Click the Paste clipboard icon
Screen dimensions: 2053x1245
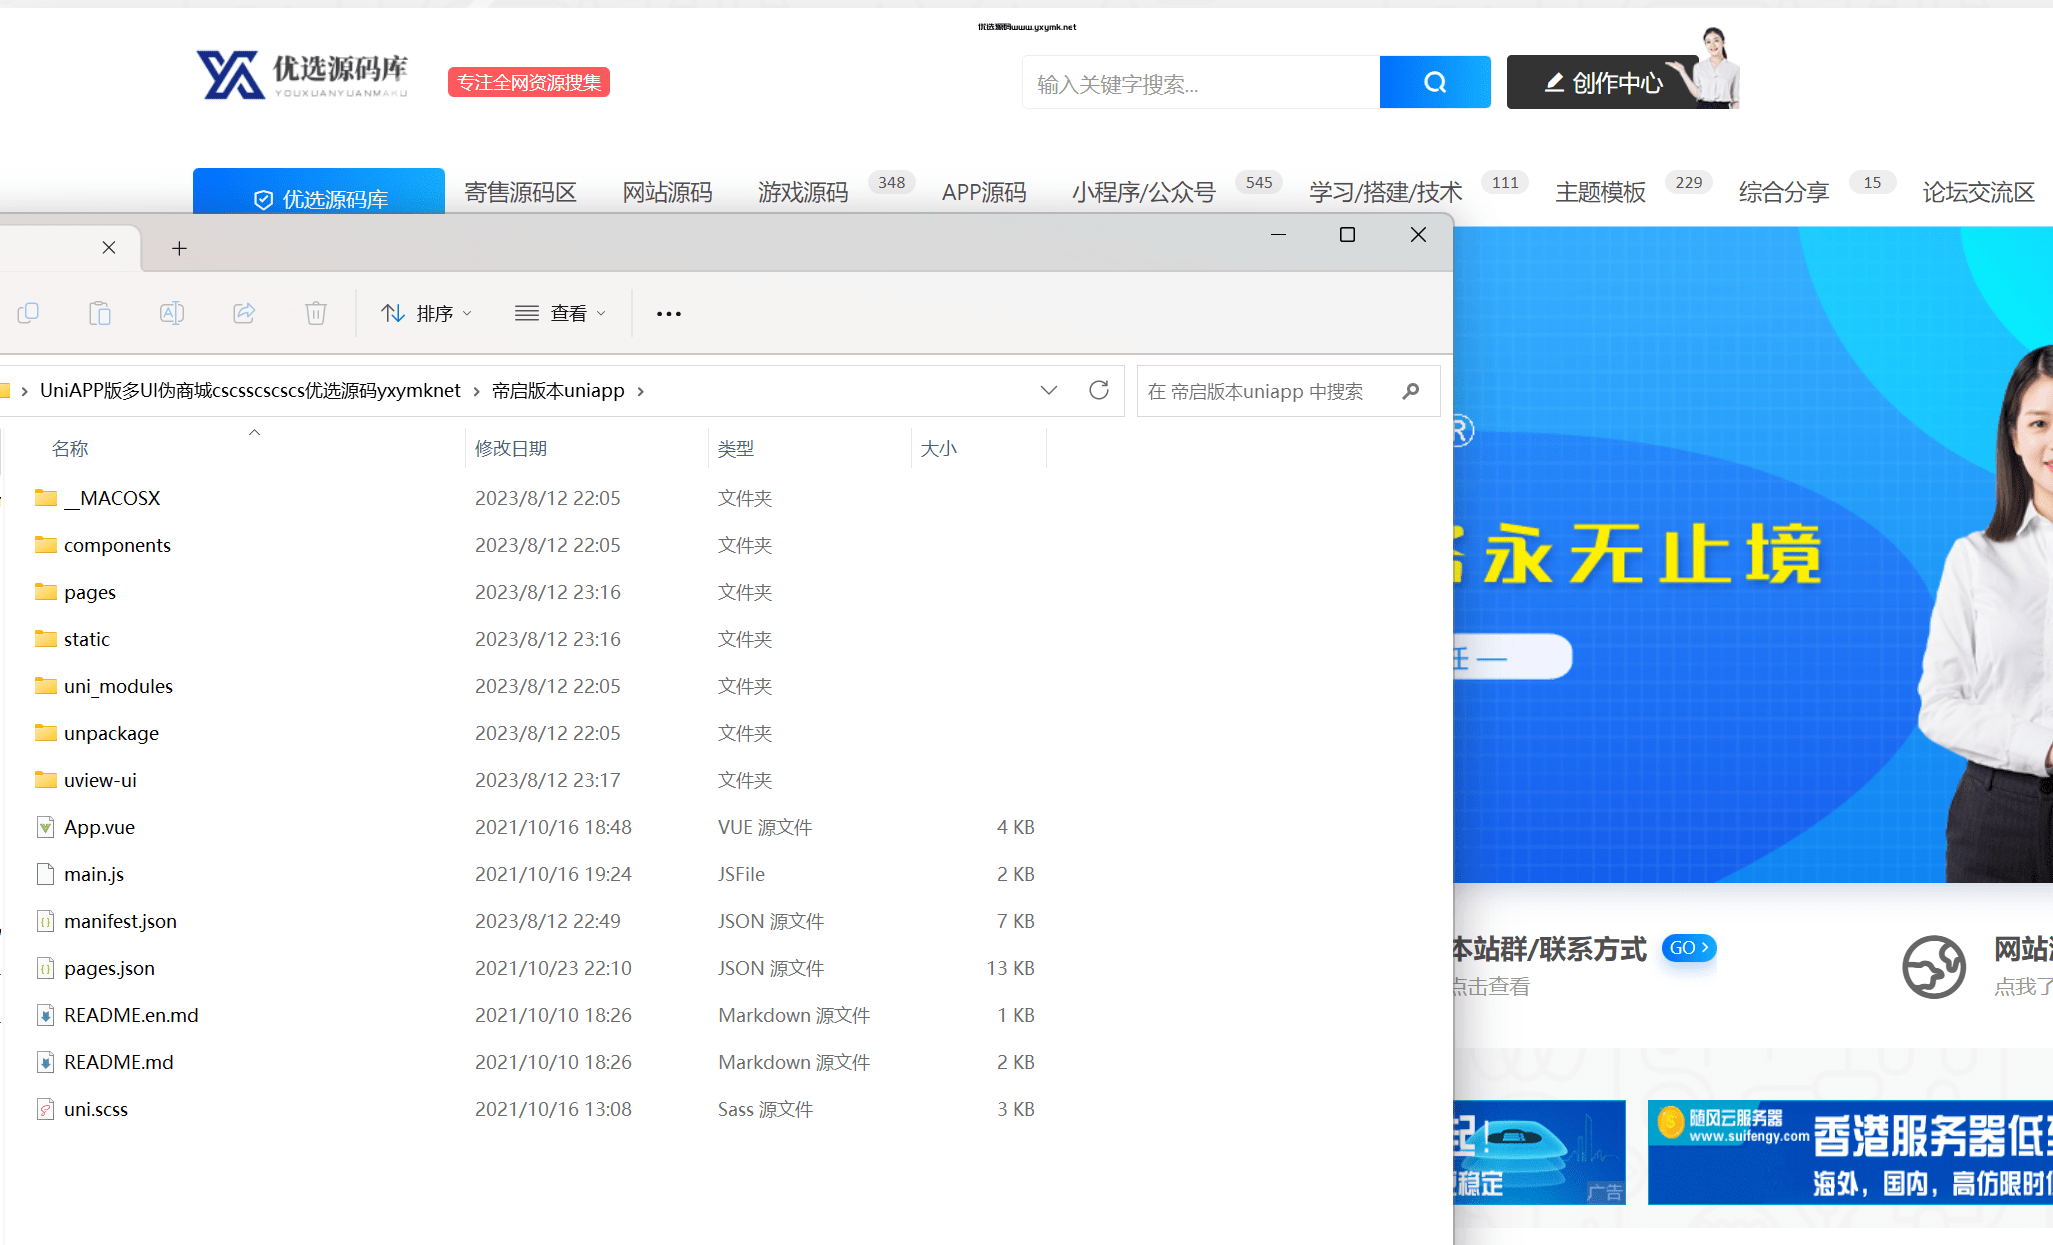[100, 313]
